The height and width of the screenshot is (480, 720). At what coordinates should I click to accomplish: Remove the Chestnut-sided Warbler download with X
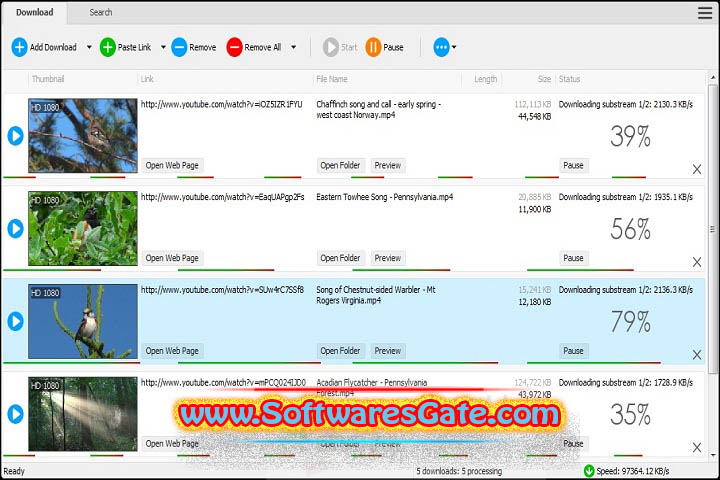[697, 355]
